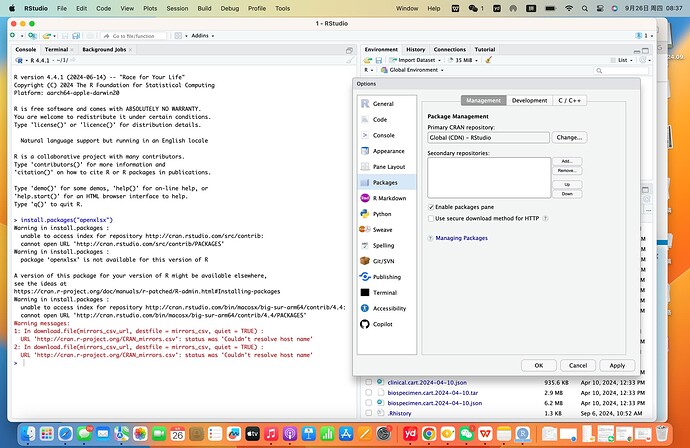Click Cancel in the Options dialog
This screenshot has height=448, width=690.
pos(578,365)
